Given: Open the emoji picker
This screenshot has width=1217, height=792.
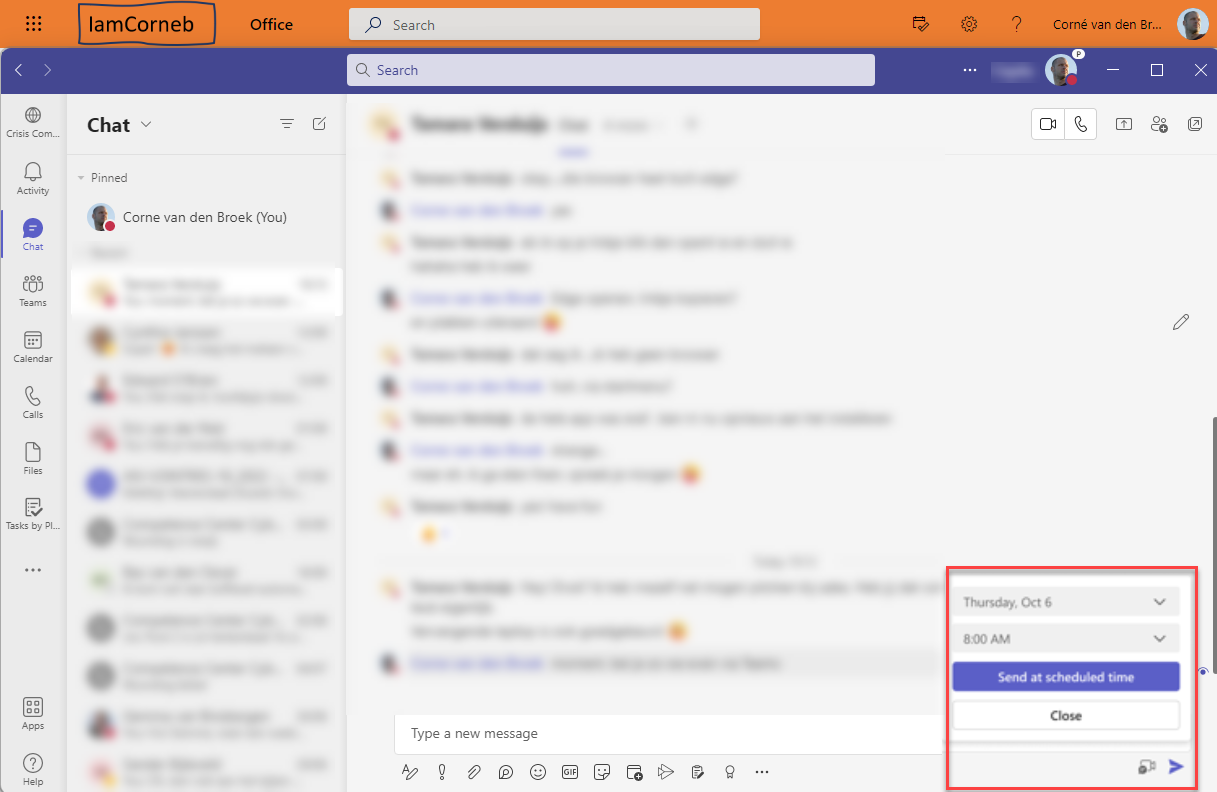Looking at the screenshot, I should 538,772.
